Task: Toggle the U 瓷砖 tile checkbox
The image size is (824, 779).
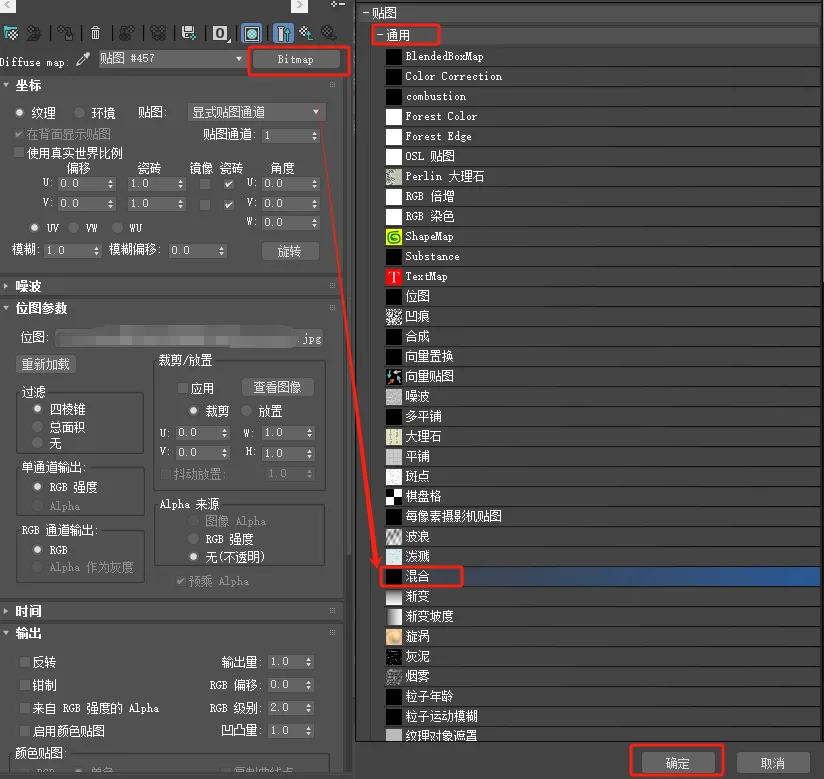Action: [229, 184]
